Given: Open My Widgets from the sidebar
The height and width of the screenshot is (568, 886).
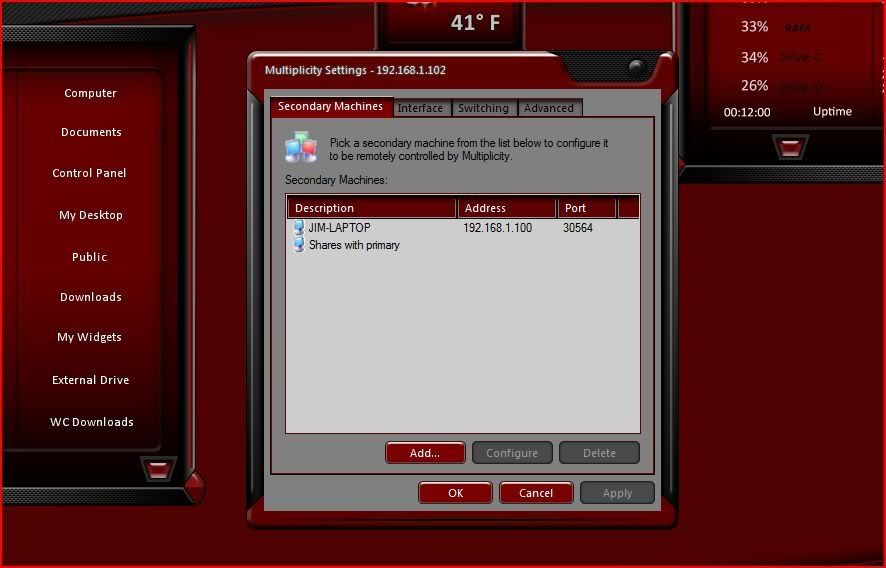Looking at the screenshot, I should pyautogui.click(x=89, y=337).
